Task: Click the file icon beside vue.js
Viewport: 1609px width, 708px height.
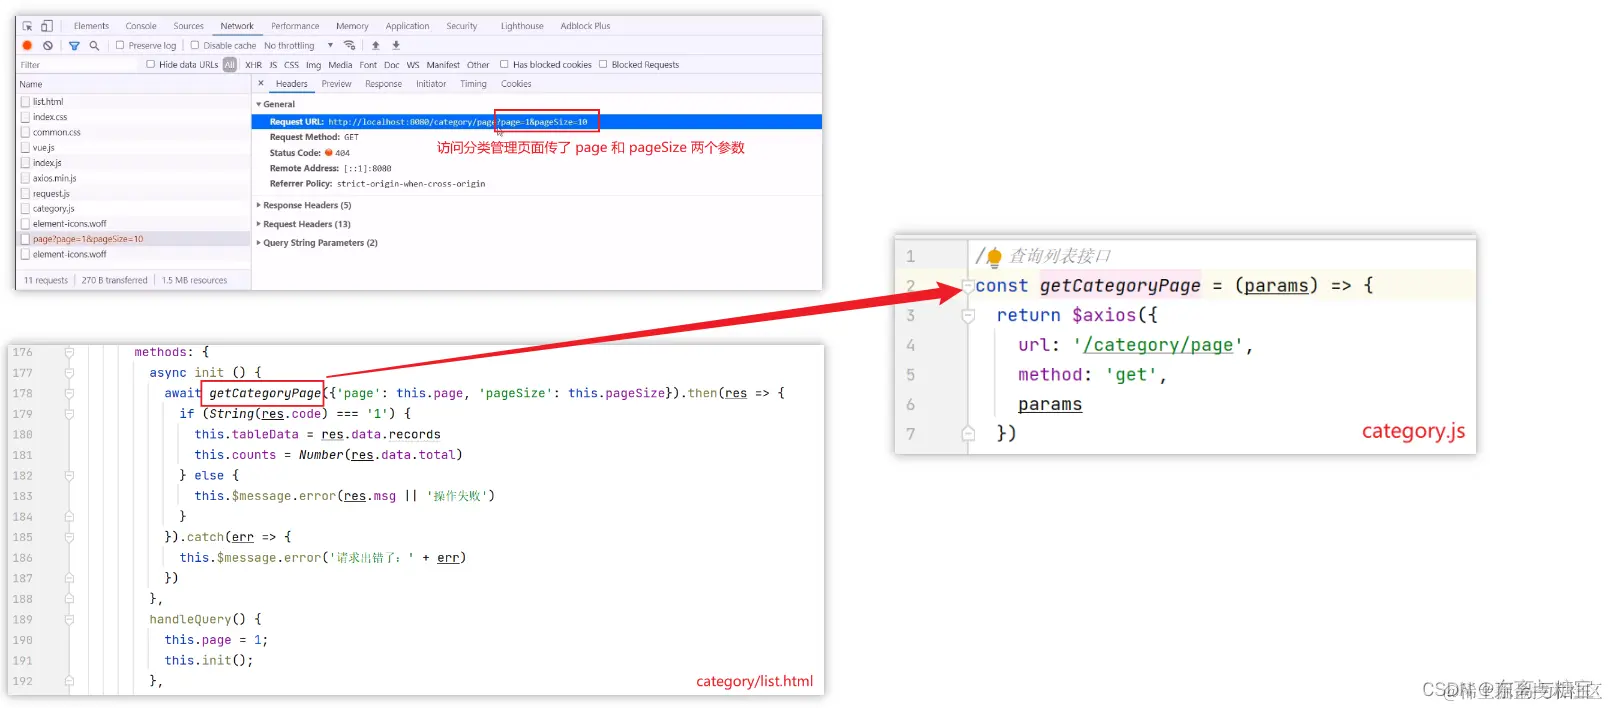Action: [25, 148]
